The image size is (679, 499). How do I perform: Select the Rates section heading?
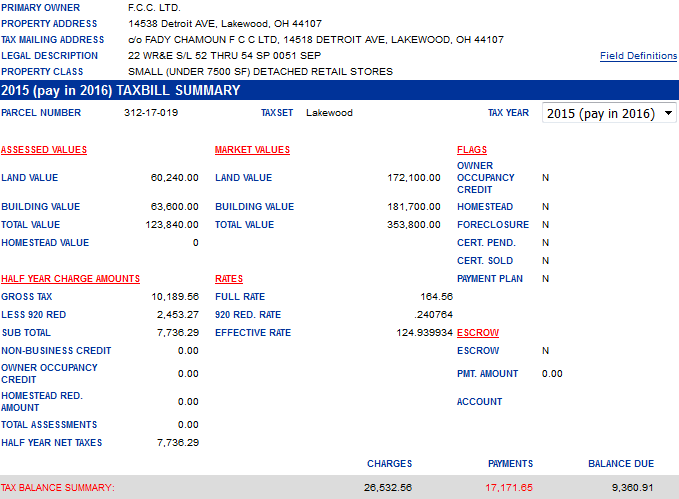229,279
